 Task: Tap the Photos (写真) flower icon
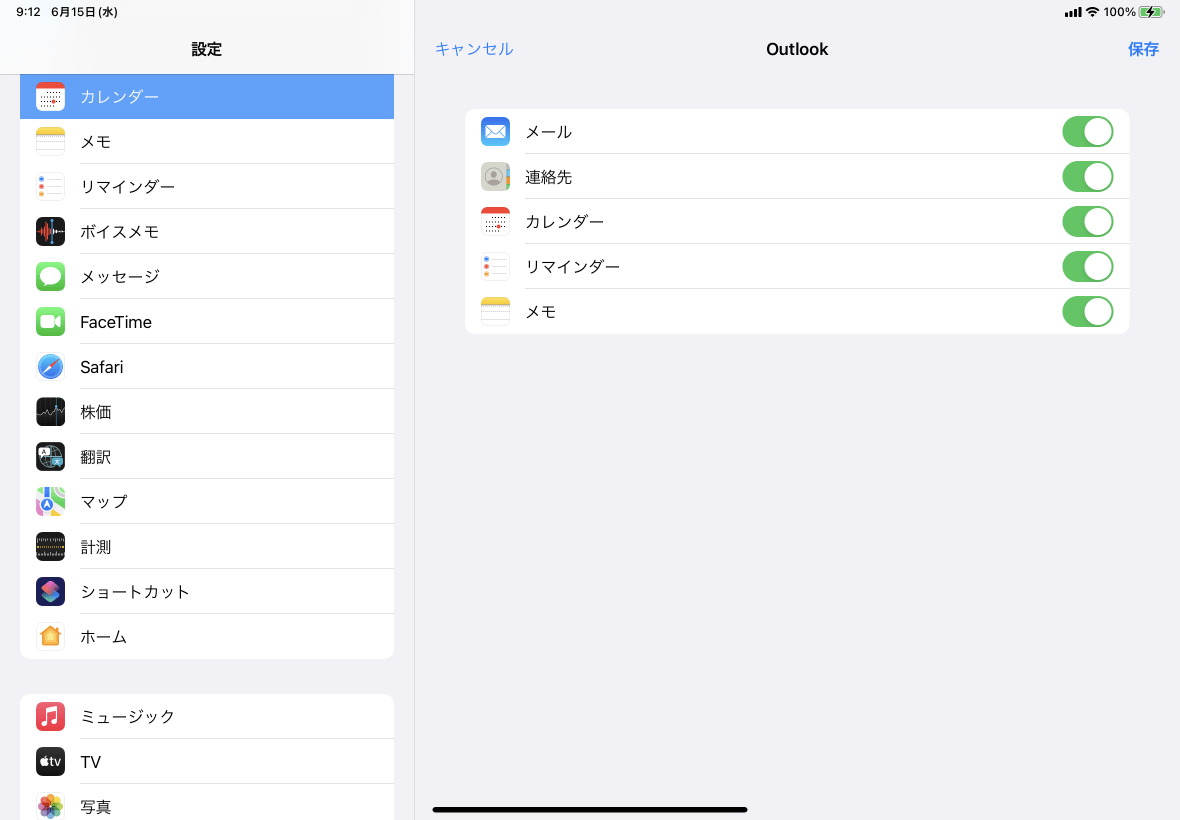tap(50, 806)
